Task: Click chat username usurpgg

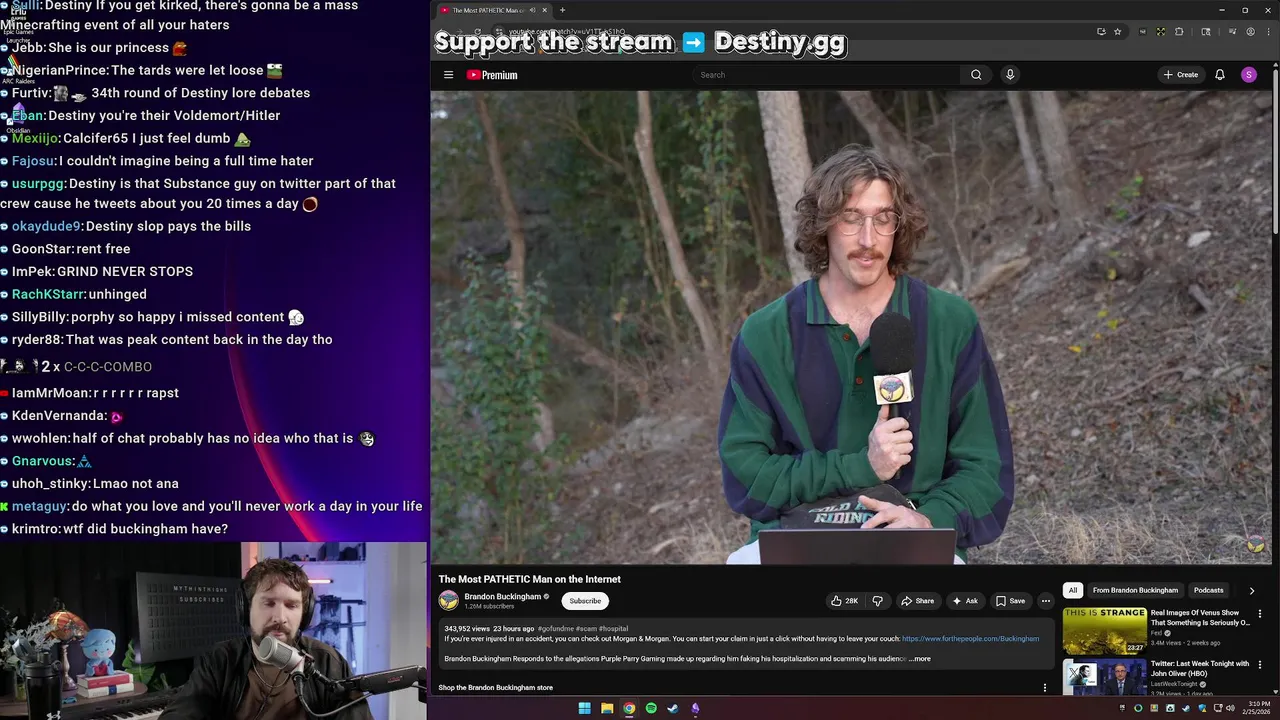Action: pos(38,184)
